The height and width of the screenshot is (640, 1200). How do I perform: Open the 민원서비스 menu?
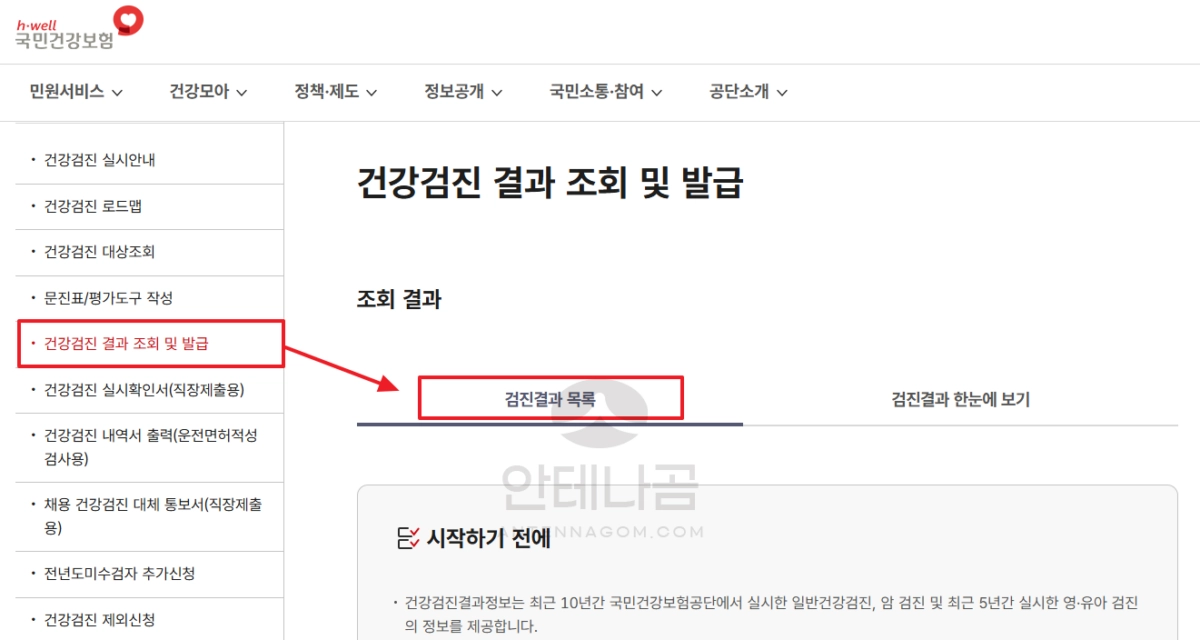(x=76, y=92)
